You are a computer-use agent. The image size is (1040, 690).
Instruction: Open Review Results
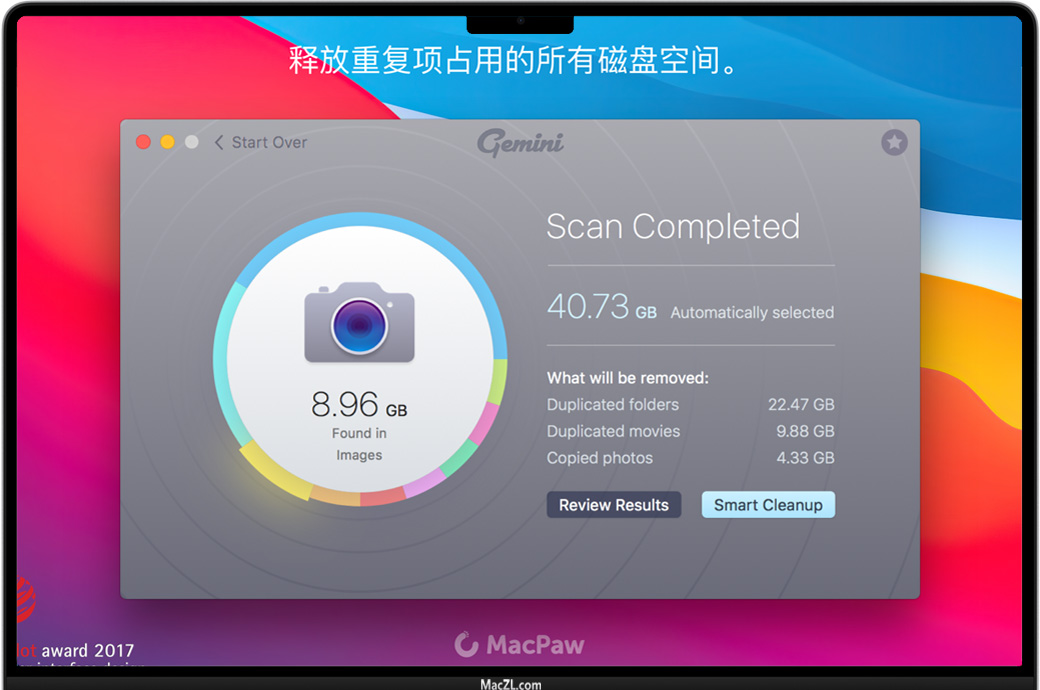click(614, 505)
